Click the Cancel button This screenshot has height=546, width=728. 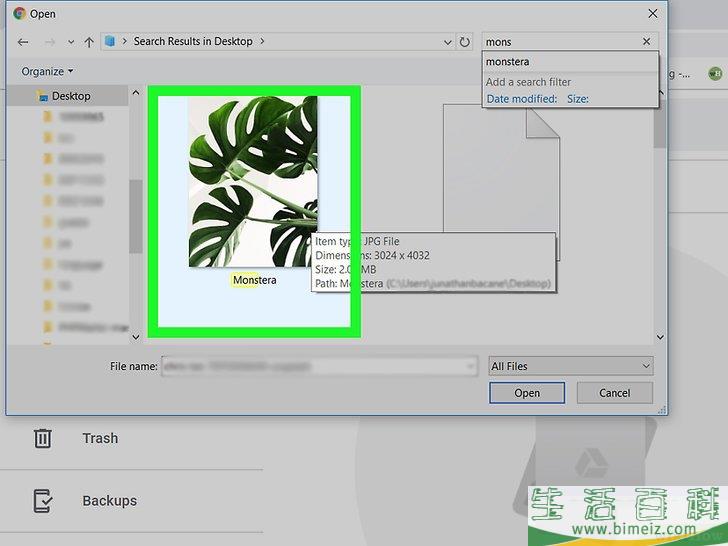tap(614, 393)
